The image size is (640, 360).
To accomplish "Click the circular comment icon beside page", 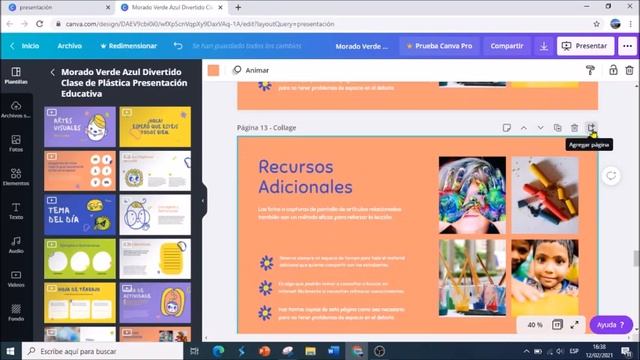I will click(x=611, y=176).
